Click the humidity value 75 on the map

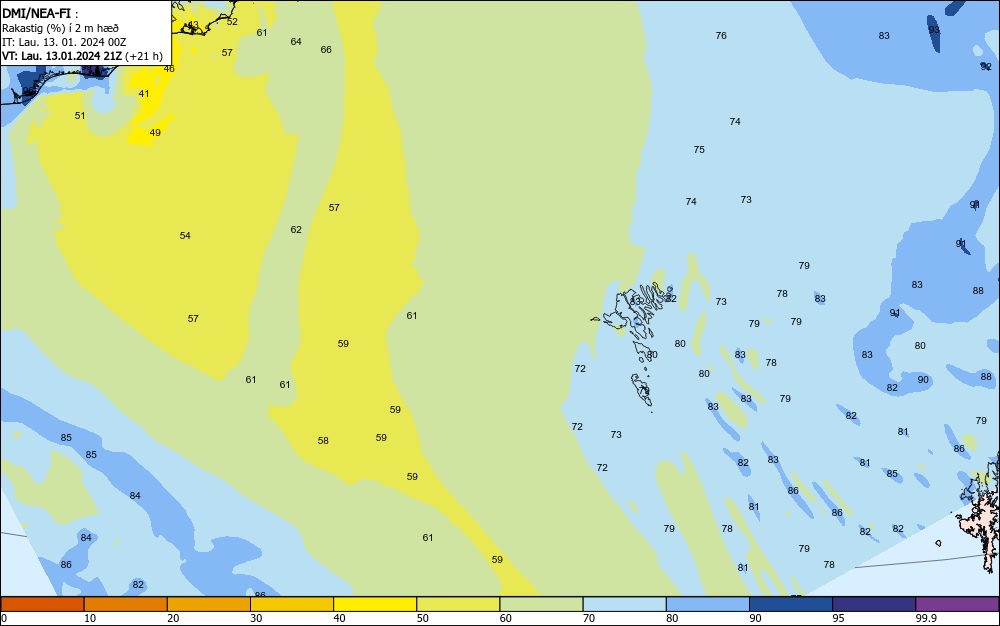(x=699, y=150)
